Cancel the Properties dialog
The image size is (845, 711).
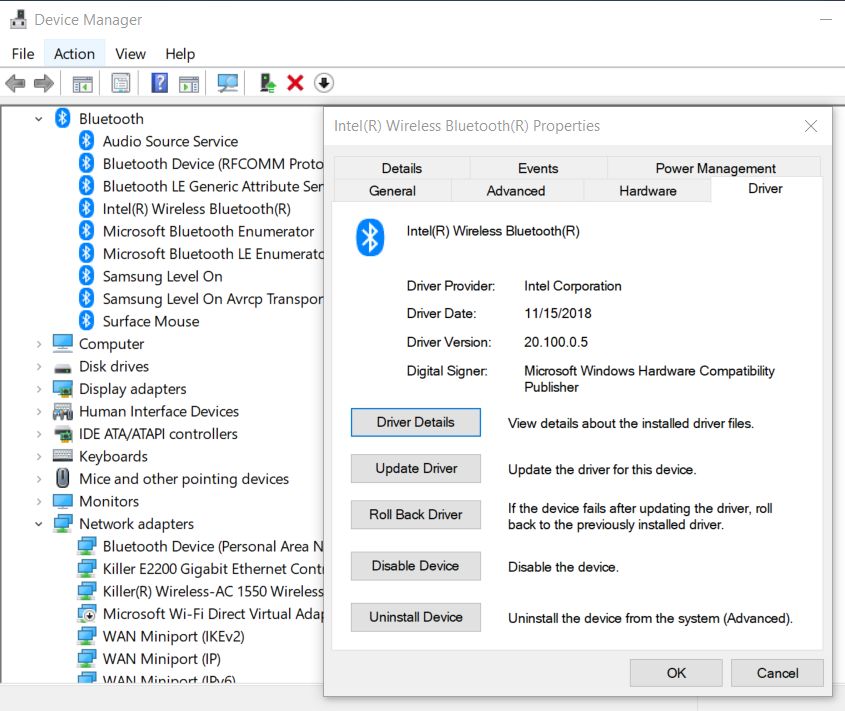click(777, 673)
